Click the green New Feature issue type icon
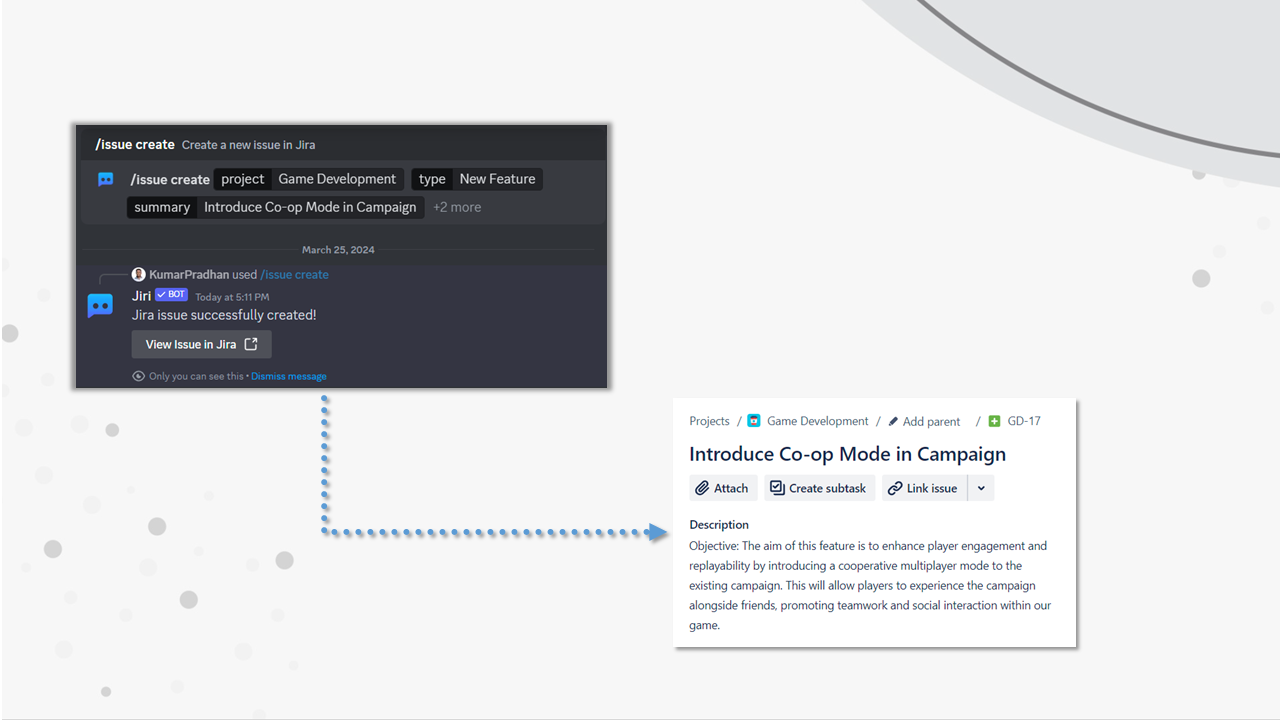This screenshot has height=720, width=1280. point(994,421)
